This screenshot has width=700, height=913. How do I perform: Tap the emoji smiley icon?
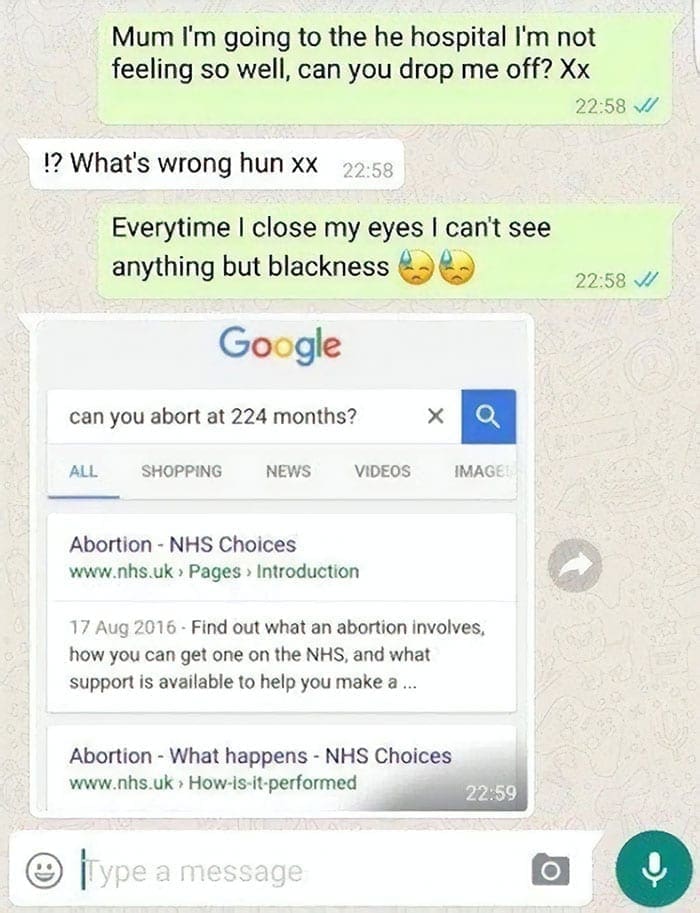coord(44,870)
